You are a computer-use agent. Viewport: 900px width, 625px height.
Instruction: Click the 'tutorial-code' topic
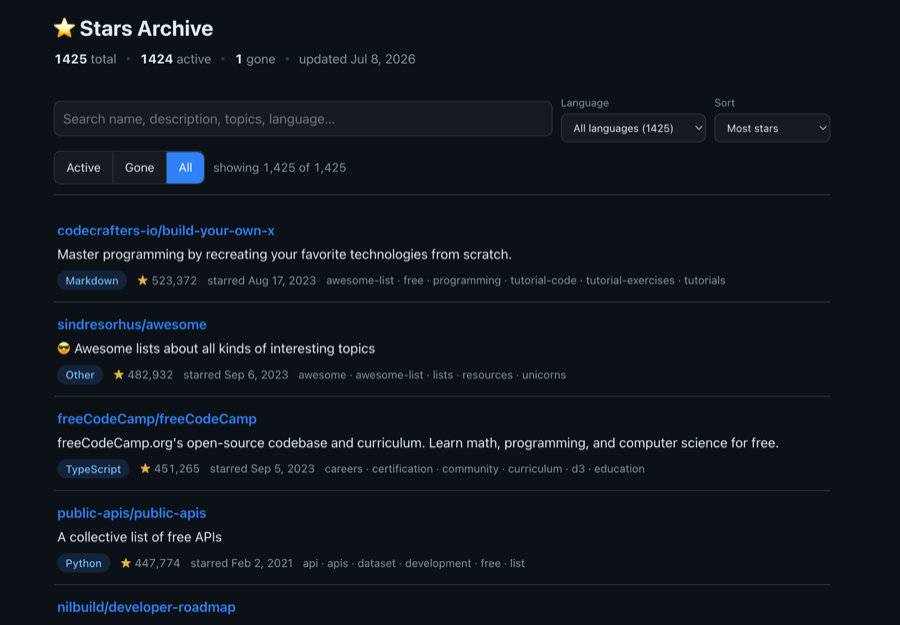click(543, 280)
